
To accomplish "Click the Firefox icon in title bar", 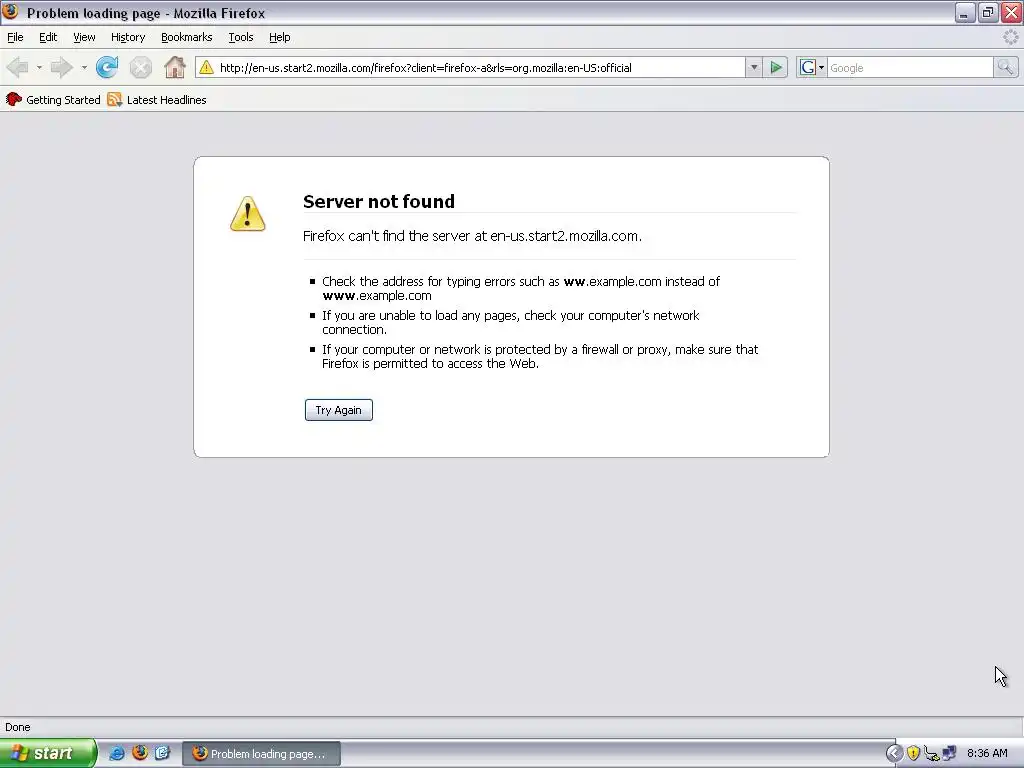I will pos(10,12).
